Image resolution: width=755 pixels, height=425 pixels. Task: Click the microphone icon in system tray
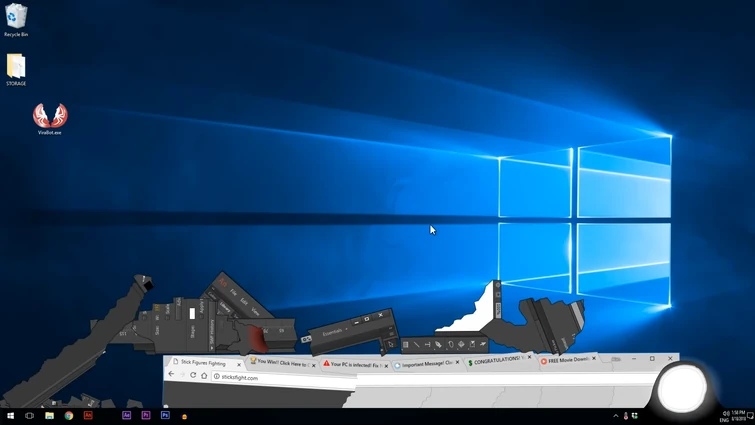(625, 416)
